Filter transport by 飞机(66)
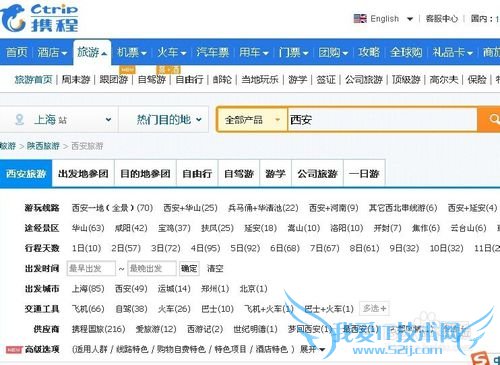The width and height of the screenshot is (500, 365). point(88,309)
